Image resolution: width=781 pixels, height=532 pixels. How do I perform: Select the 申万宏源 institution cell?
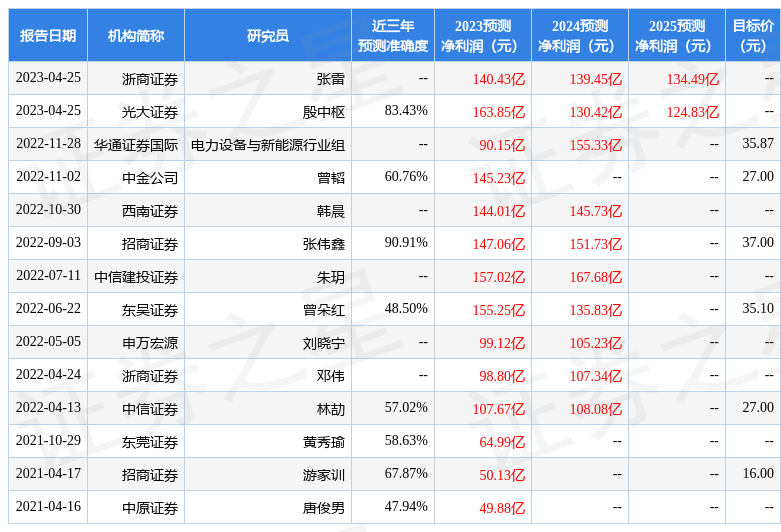pos(150,343)
